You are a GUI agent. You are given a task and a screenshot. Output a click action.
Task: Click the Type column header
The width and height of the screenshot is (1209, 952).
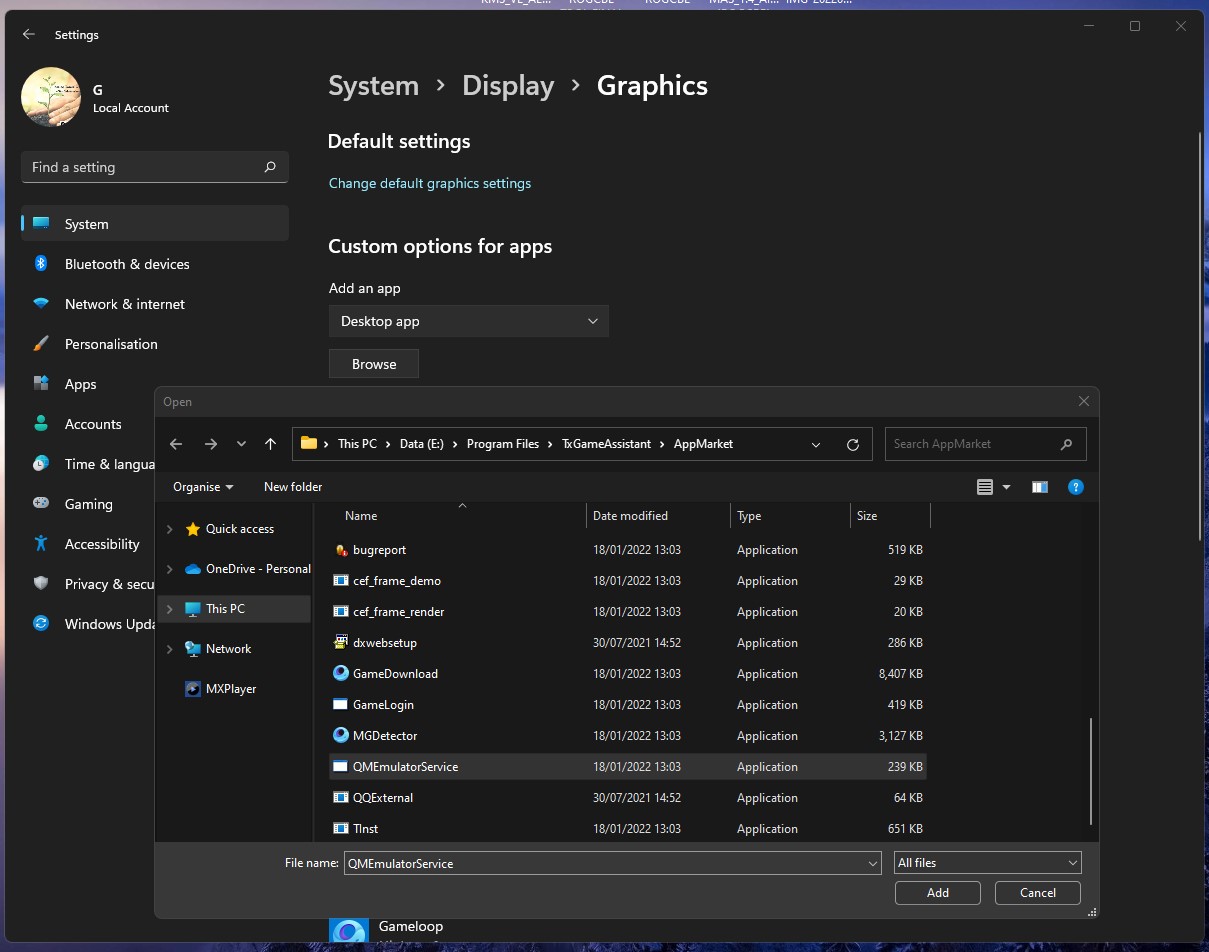[790, 516]
